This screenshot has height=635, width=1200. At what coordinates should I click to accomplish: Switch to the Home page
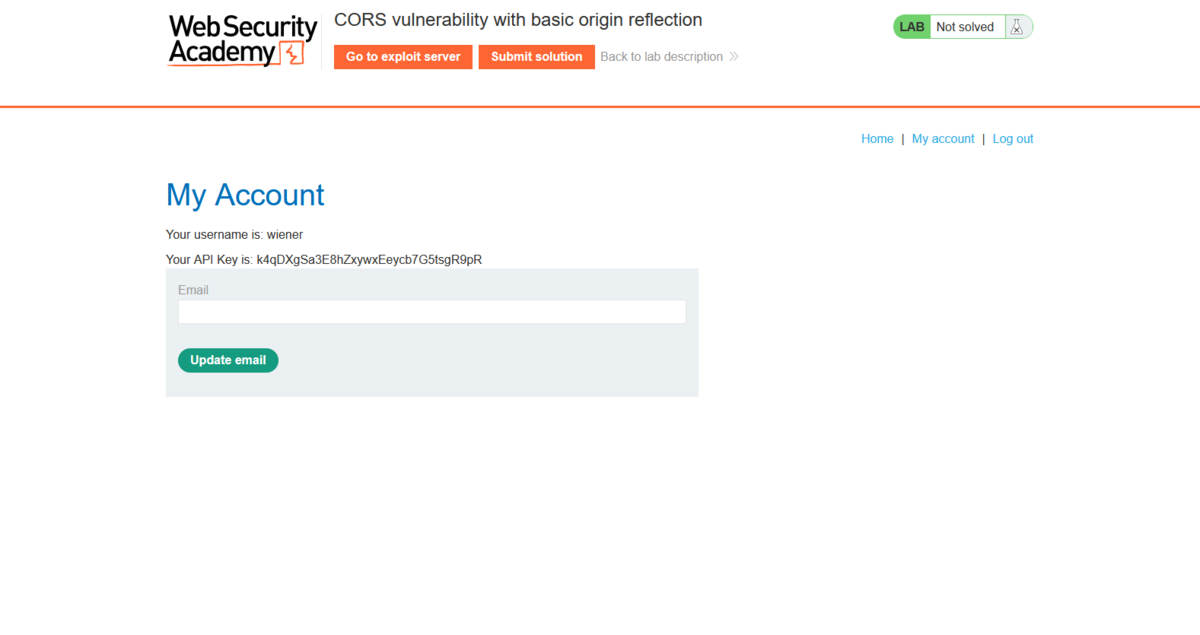pos(877,138)
